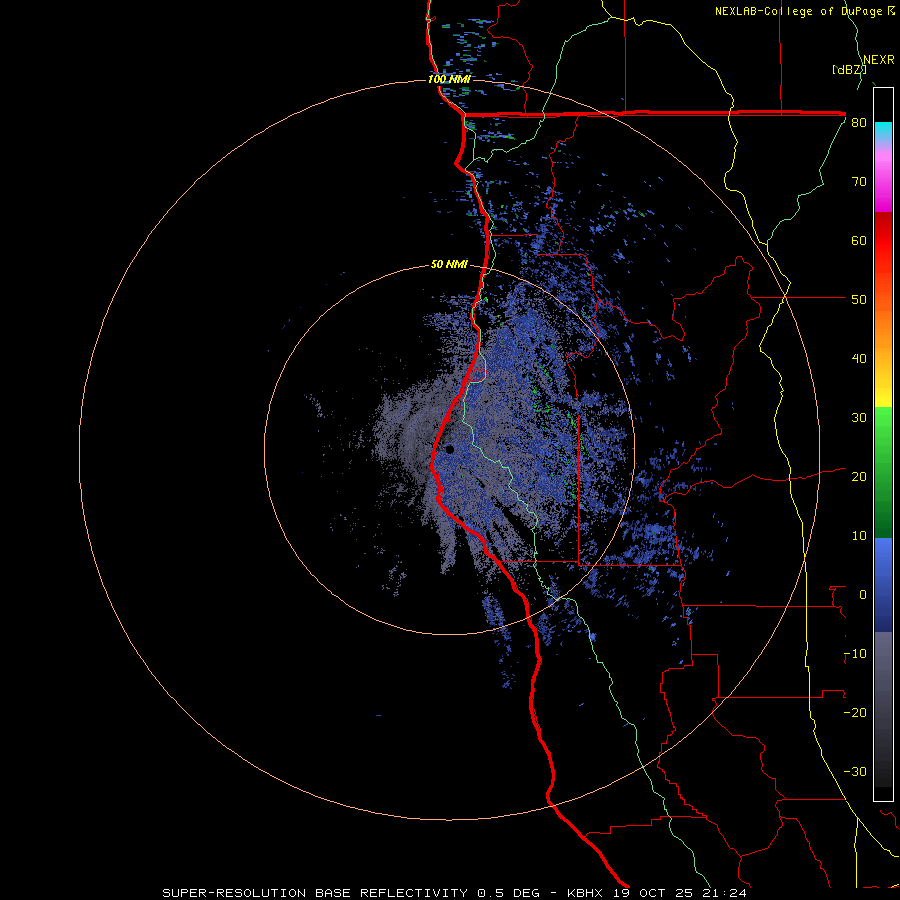
Task: Click the 60 value on the dBZ scale
Action: pos(859,240)
